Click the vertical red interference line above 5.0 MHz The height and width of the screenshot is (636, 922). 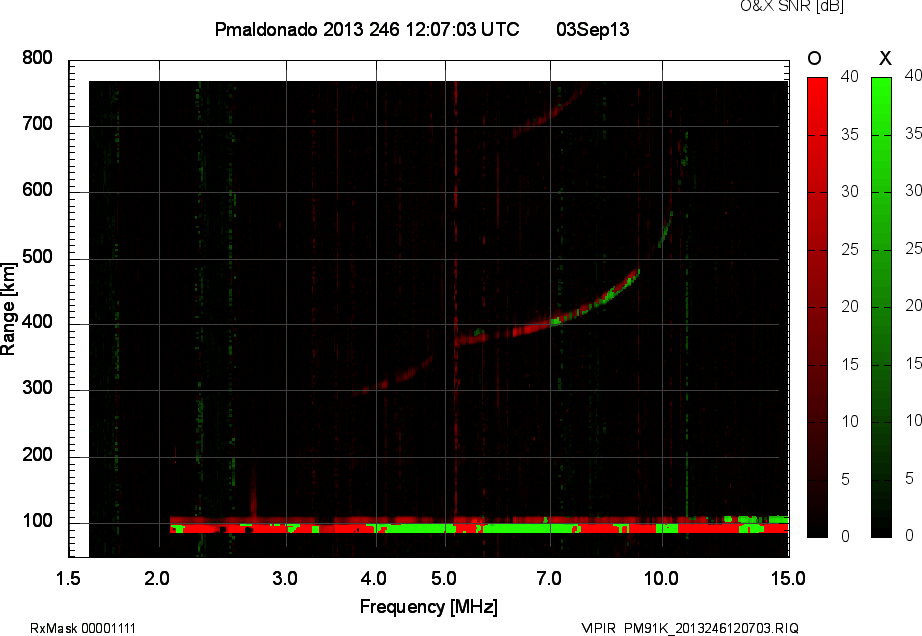455,300
